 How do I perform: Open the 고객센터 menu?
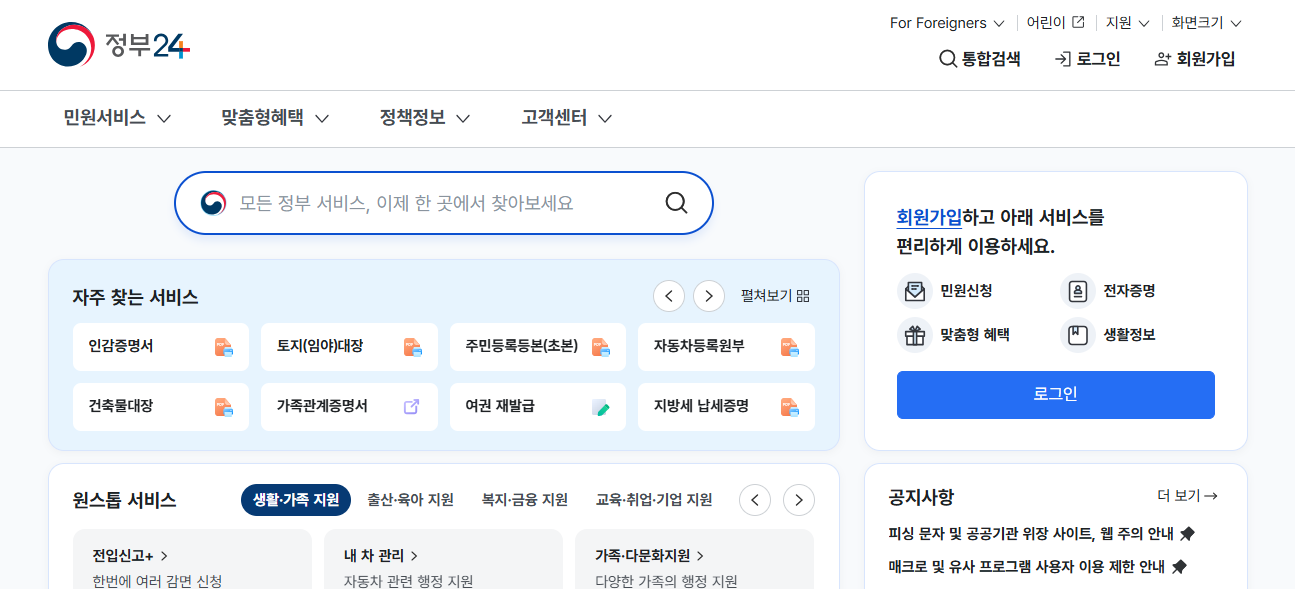point(564,118)
